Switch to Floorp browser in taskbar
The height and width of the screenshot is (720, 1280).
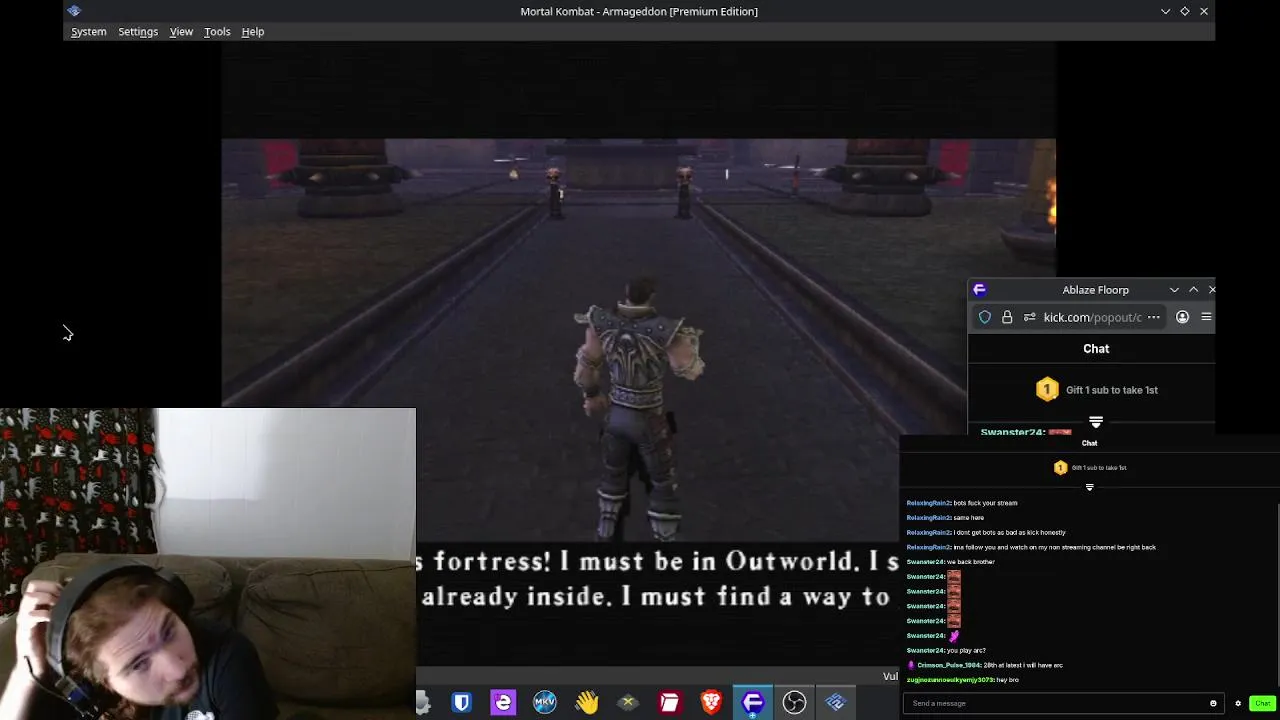pyautogui.click(x=753, y=703)
